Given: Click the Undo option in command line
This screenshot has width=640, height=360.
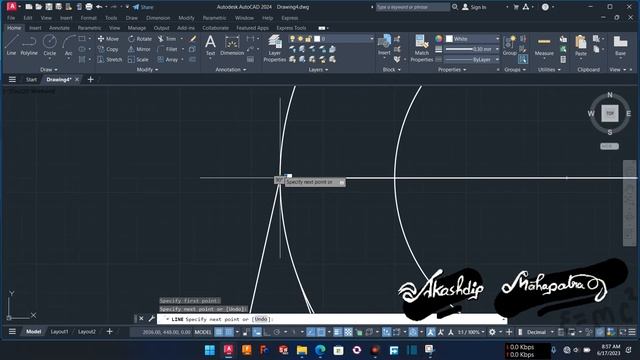Looking at the screenshot, I should [262, 319].
